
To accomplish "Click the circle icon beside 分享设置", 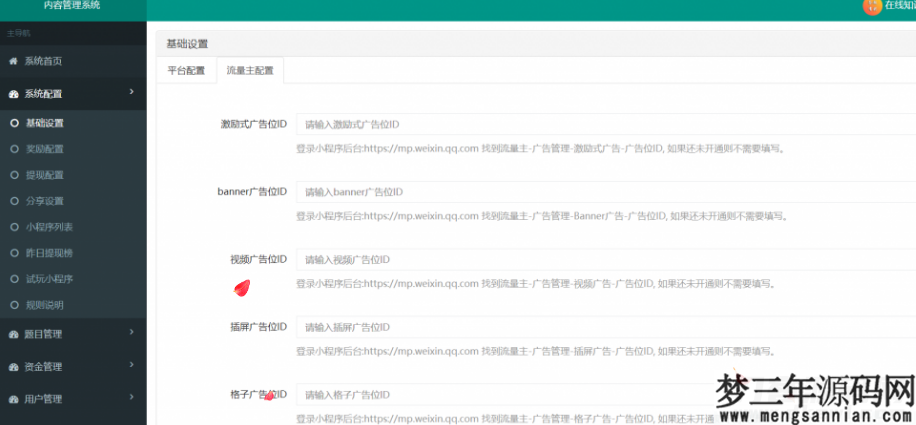I will click(x=15, y=201).
